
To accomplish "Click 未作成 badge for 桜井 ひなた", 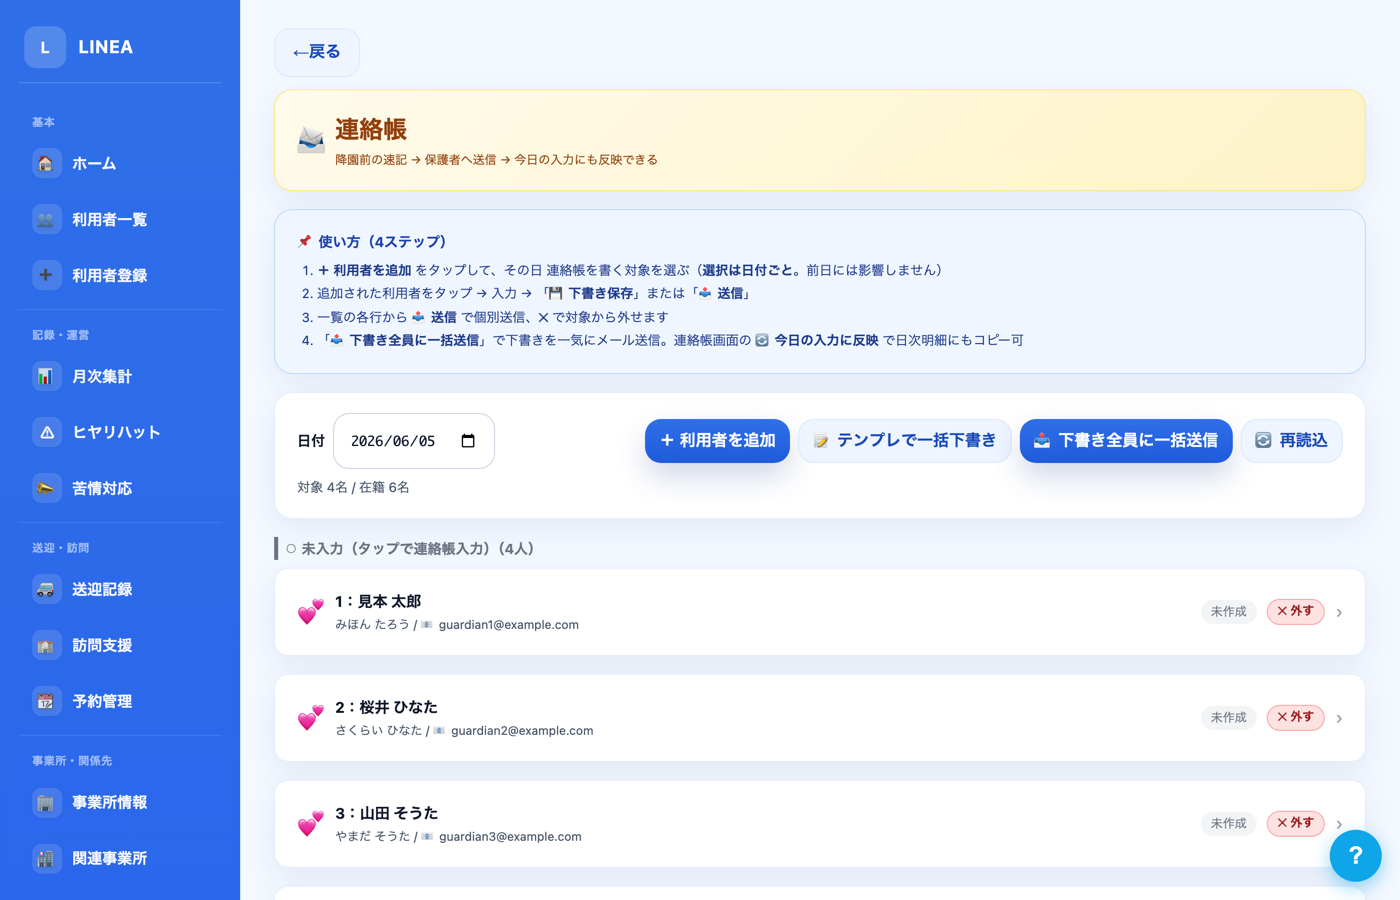I will point(1228,717).
